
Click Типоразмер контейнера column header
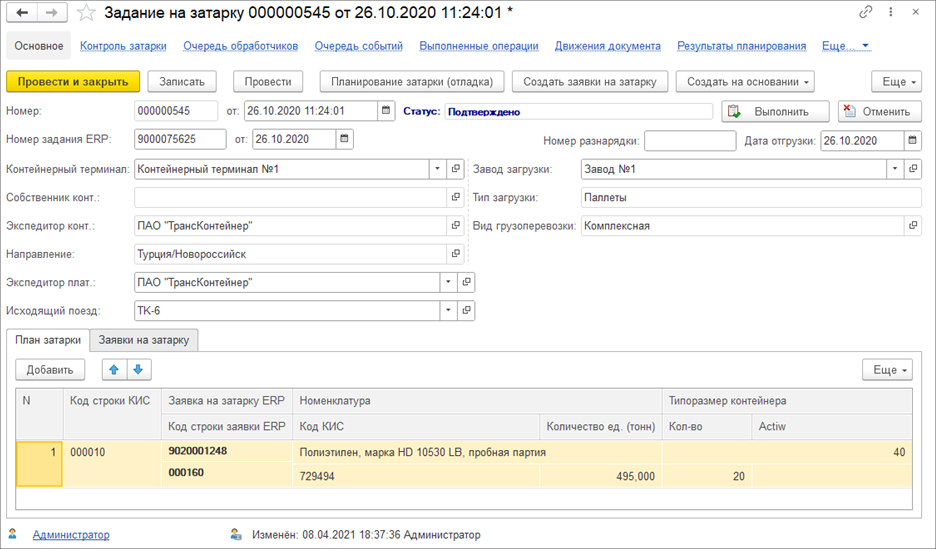(787, 401)
